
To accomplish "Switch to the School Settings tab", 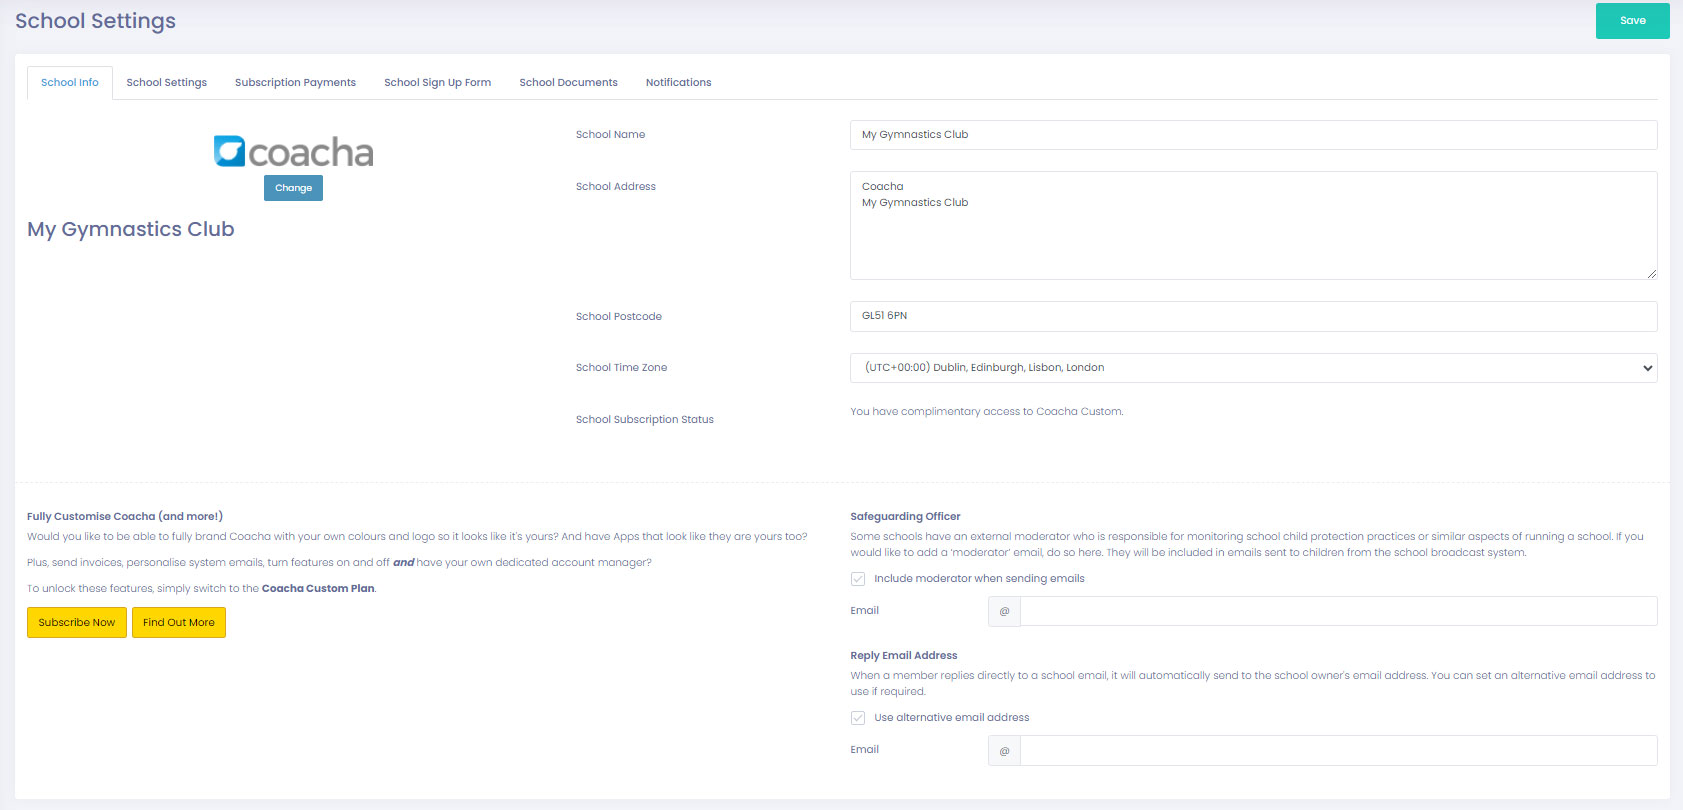I will [166, 83].
